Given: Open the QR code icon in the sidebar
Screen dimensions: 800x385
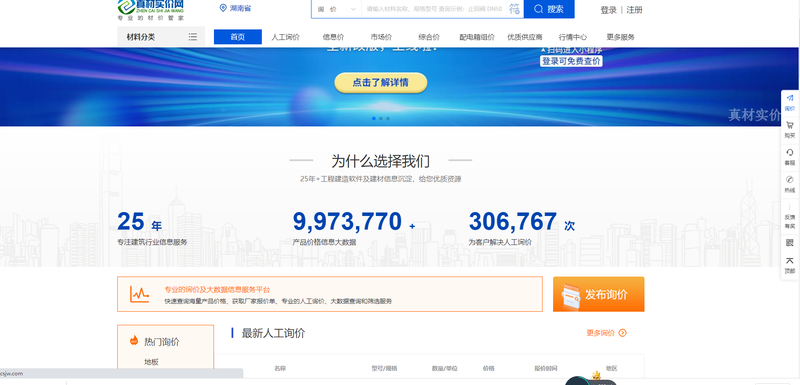Looking at the screenshot, I should (790, 243).
